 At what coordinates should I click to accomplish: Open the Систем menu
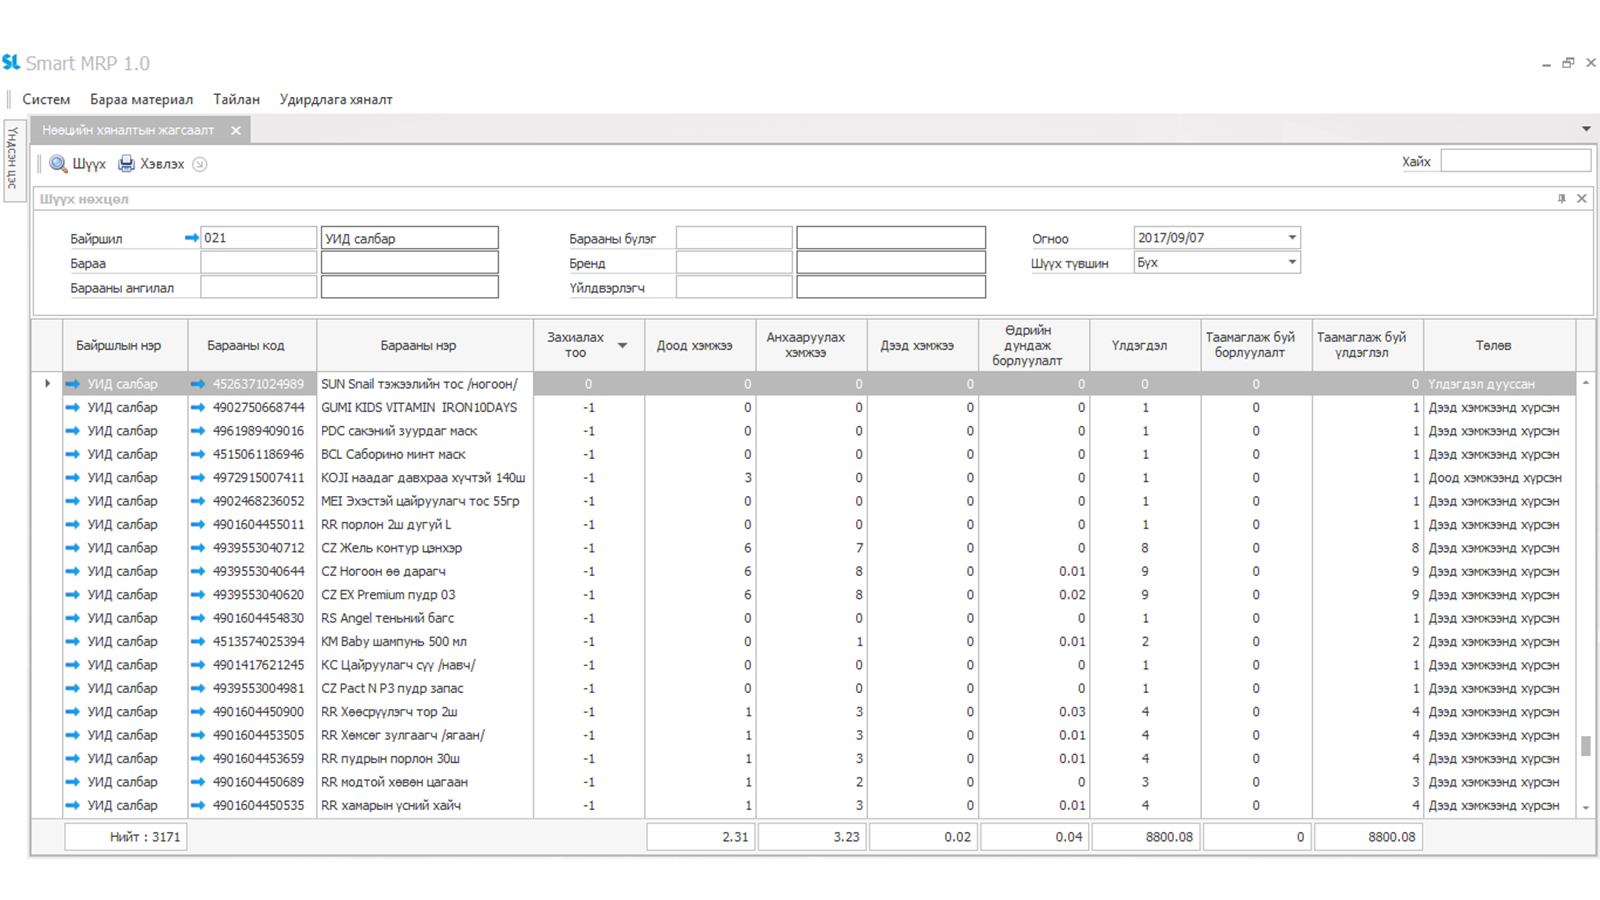(46, 99)
